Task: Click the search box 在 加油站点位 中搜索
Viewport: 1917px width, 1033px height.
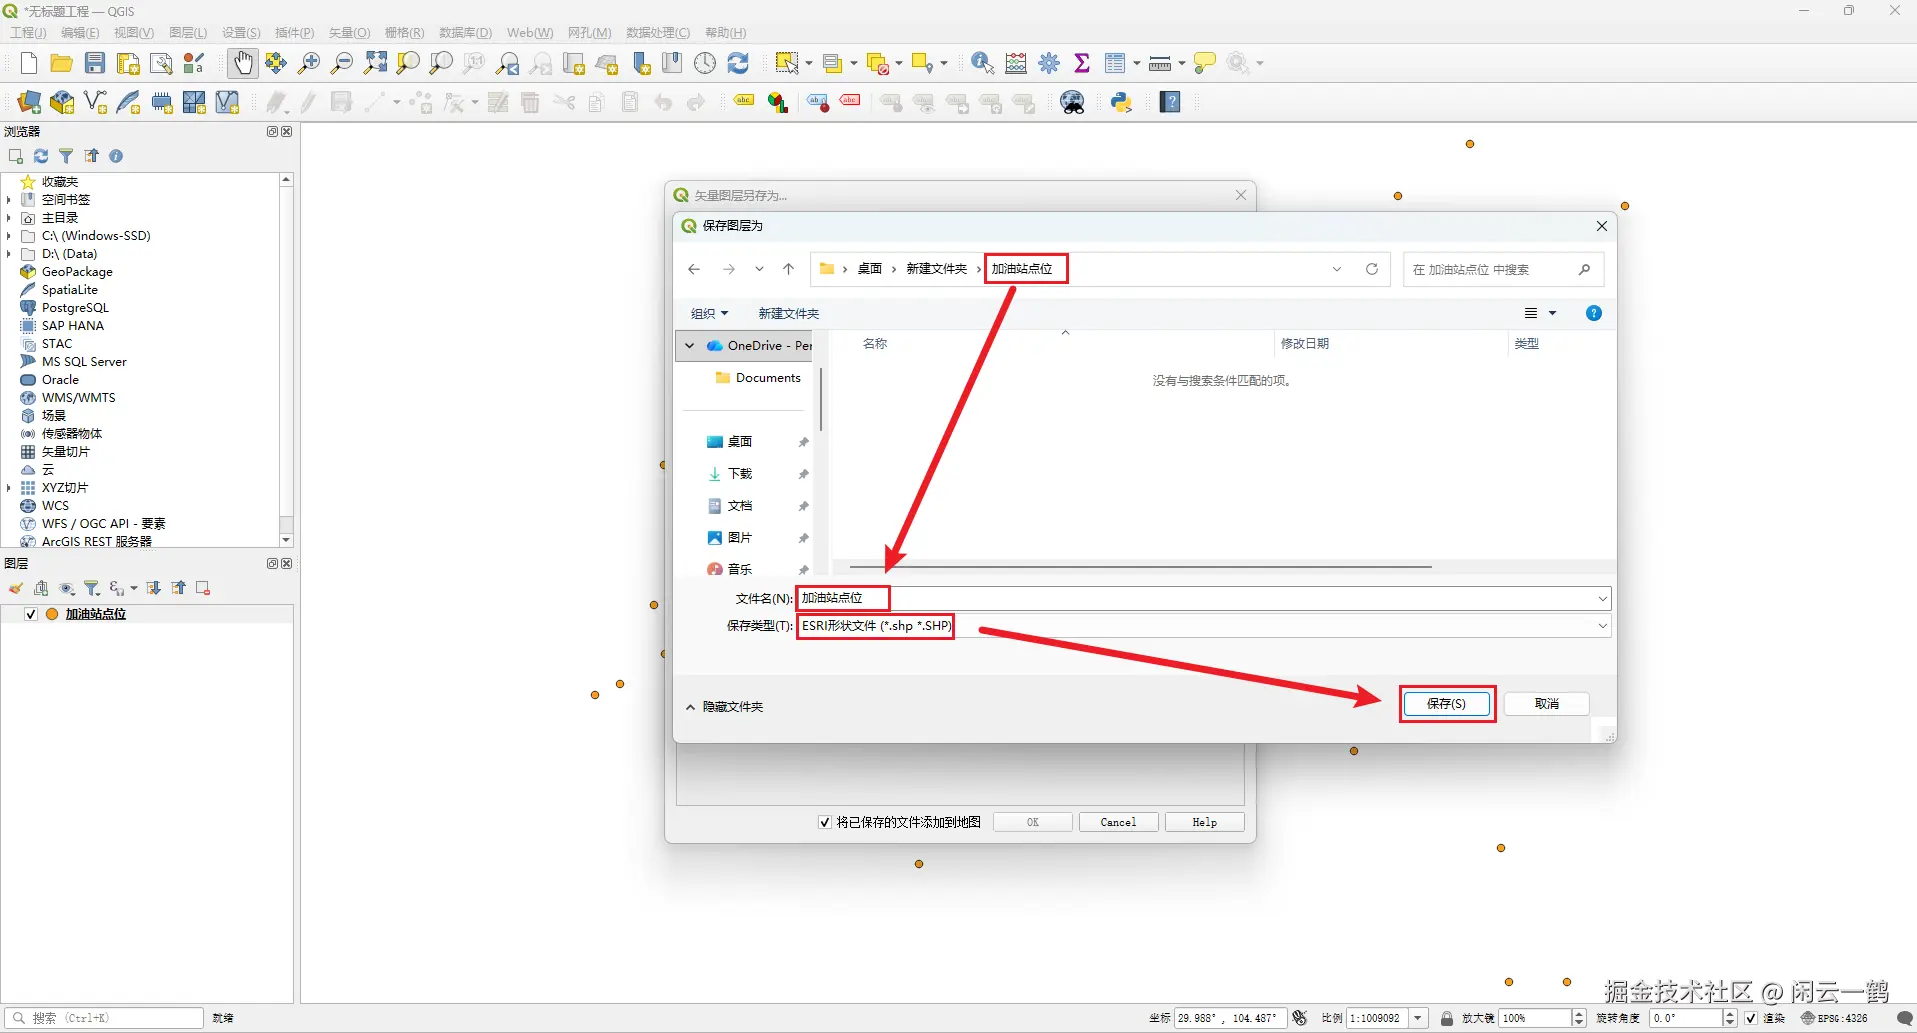Action: point(1503,270)
